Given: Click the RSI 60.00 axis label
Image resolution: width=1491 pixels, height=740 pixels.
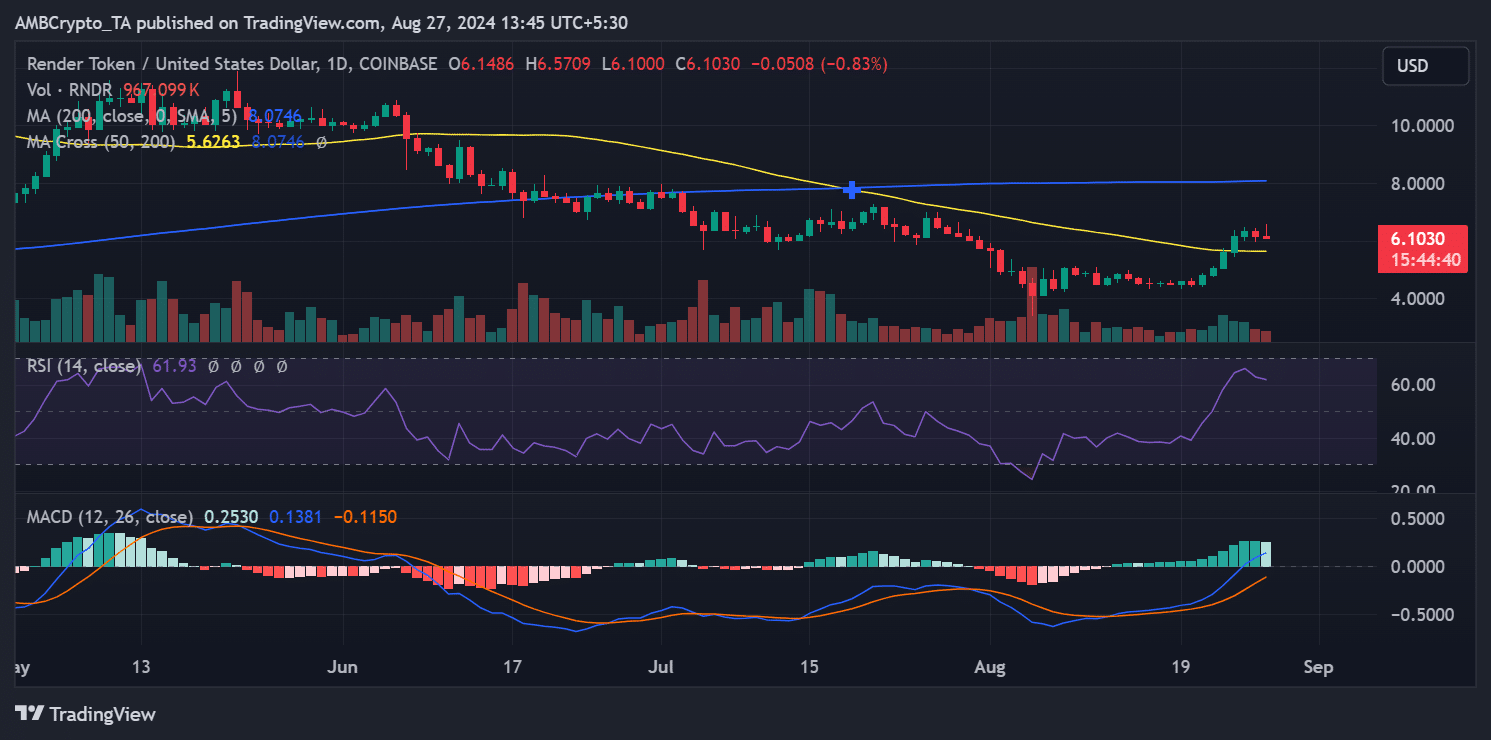Looking at the screenshot, I should [1415, 385].
